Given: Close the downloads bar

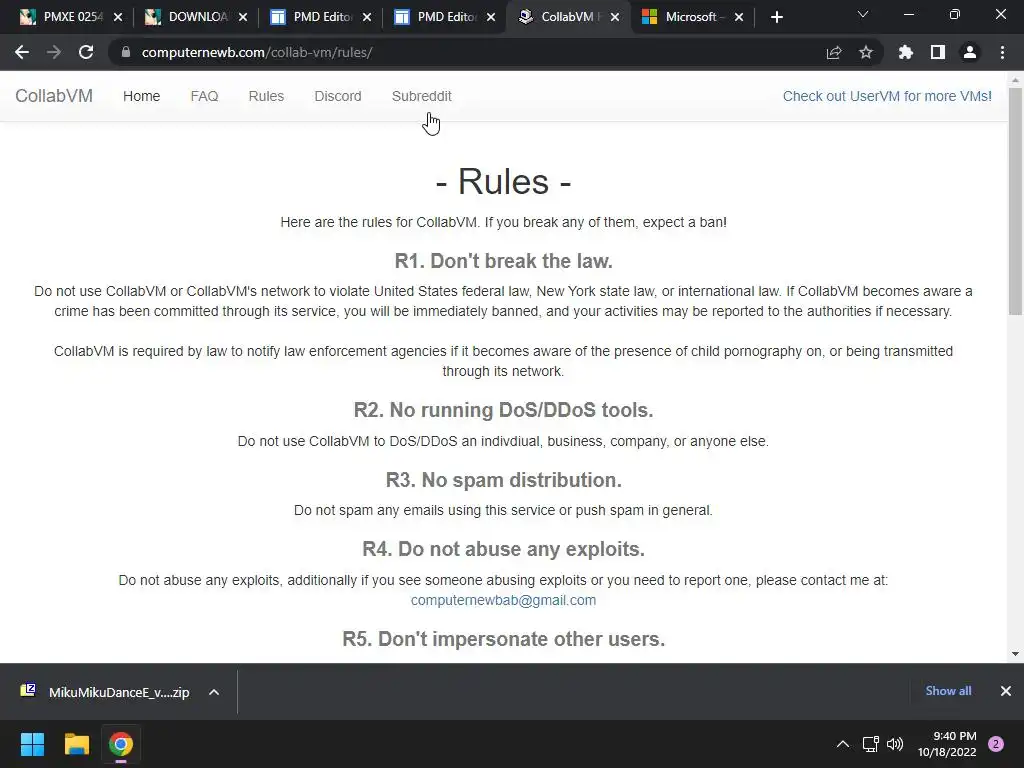Looking at the screenshot, I should click(x=1006, y=691).
